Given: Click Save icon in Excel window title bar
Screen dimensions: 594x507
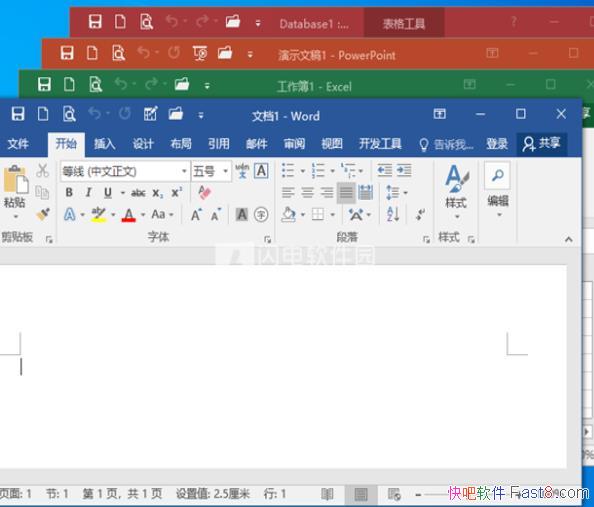Looking at the screenshot, I should click(x=44, y=84).
